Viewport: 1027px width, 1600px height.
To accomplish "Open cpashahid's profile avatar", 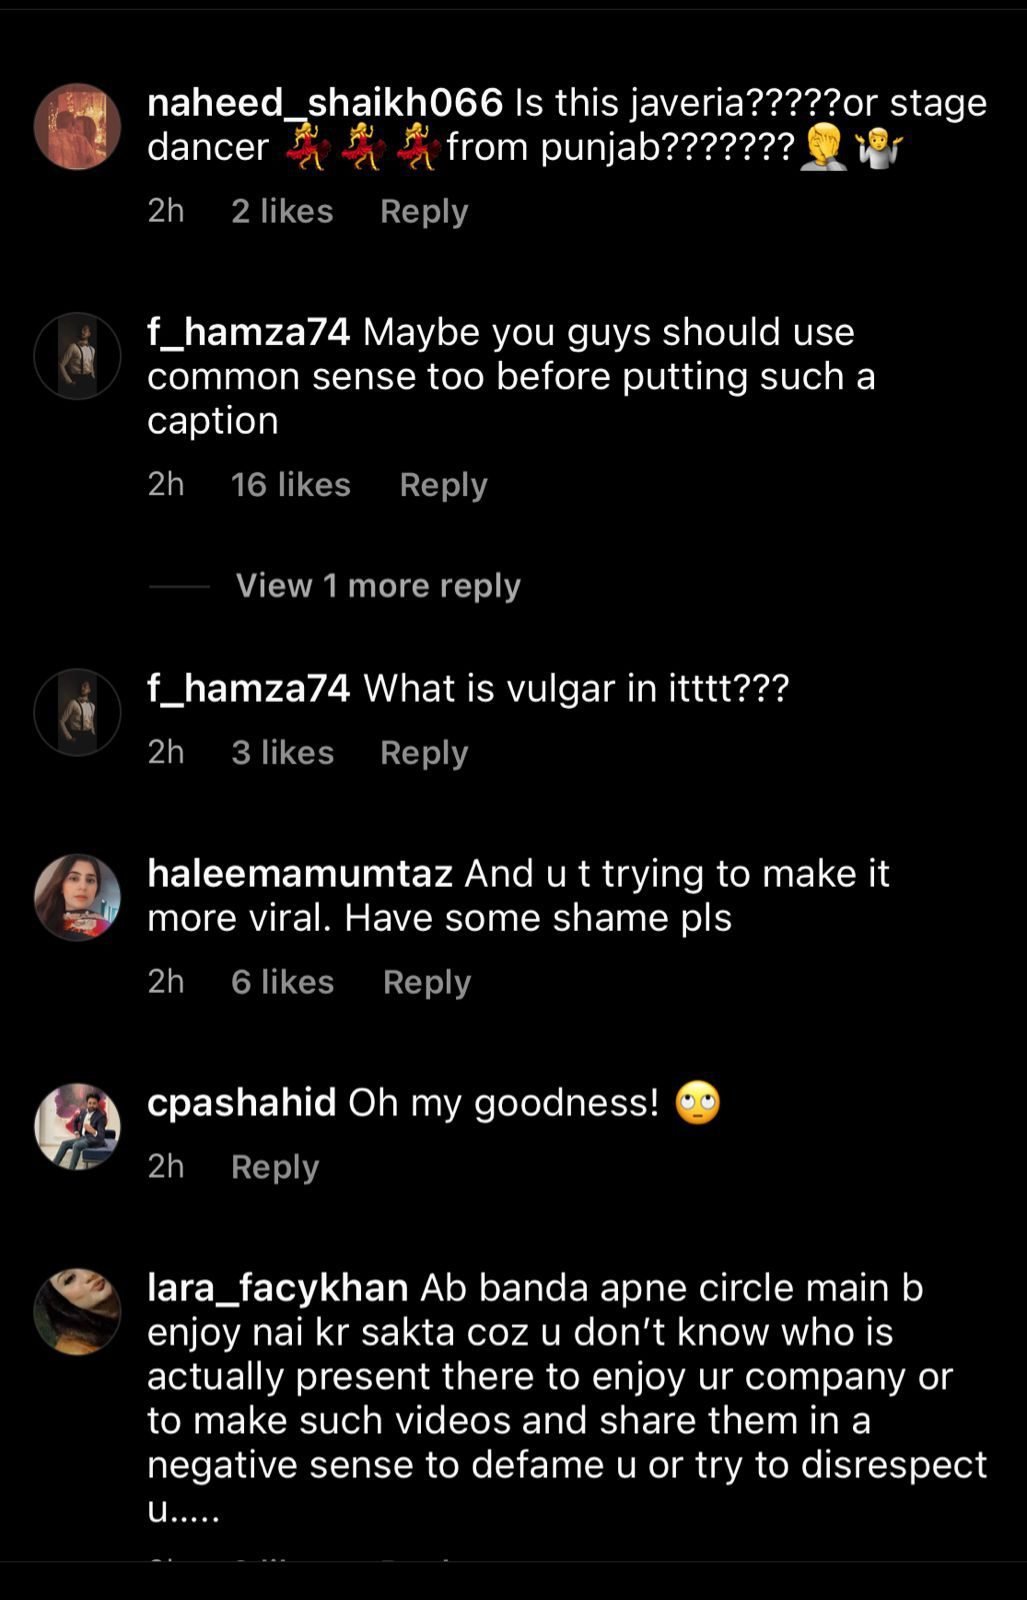I will coord(78,1126).
